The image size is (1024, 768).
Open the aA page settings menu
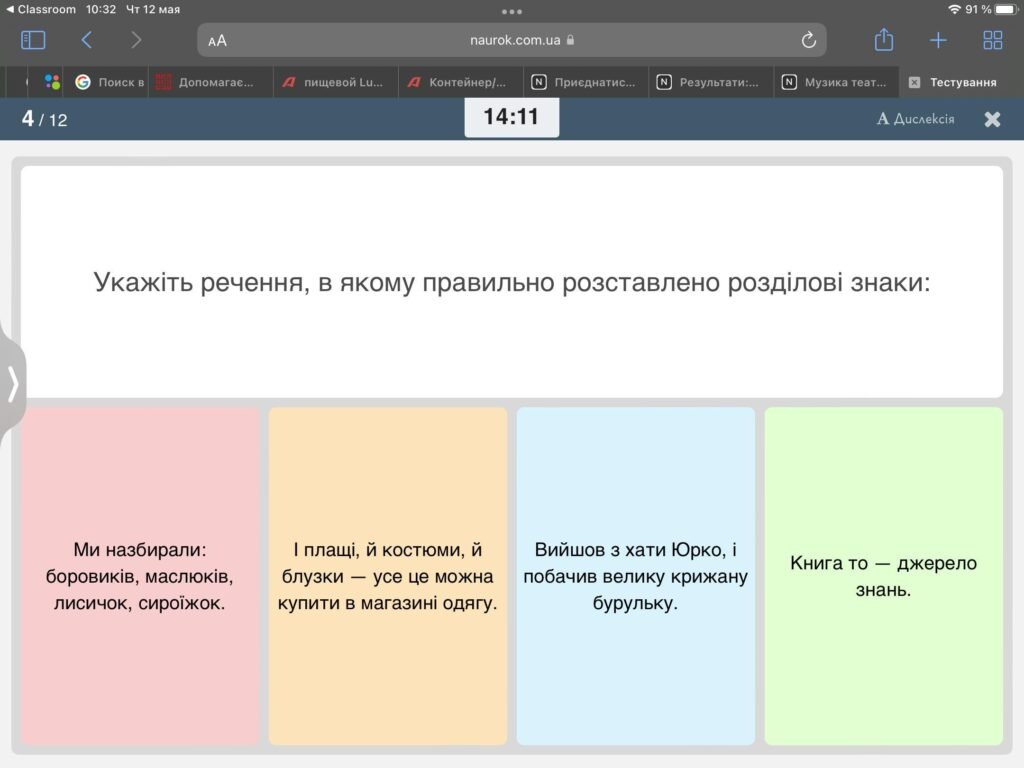[217, 41]
